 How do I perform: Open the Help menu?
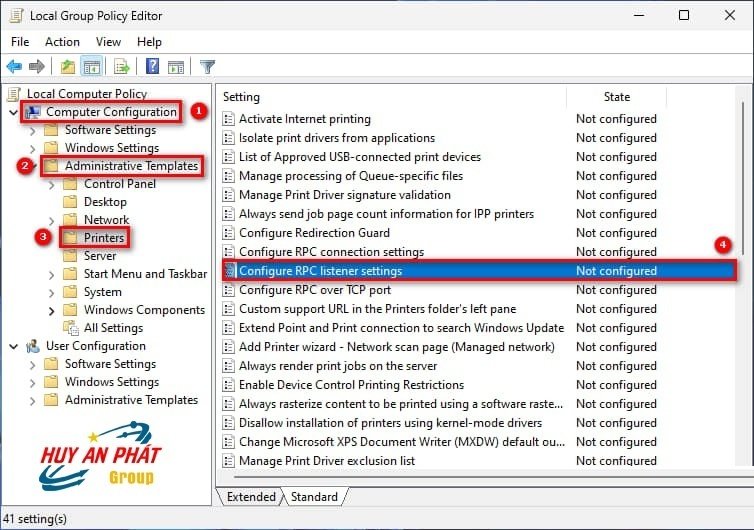point(149,42)
